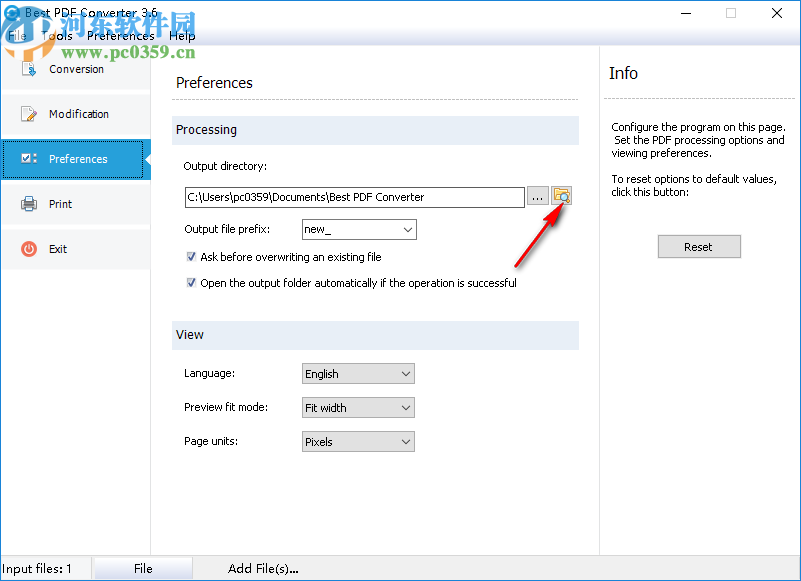Click the '...' browse button for output directory
801x581 pixels.
(x=538, y=196)
